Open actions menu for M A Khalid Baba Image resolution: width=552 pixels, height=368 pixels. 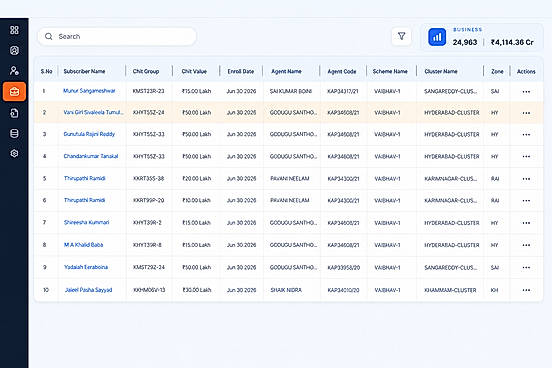(526, 245)
